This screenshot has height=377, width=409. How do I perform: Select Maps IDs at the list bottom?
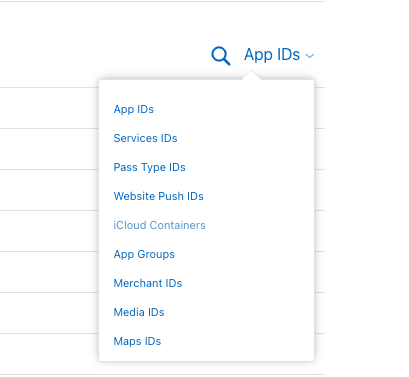click(137, 341)
